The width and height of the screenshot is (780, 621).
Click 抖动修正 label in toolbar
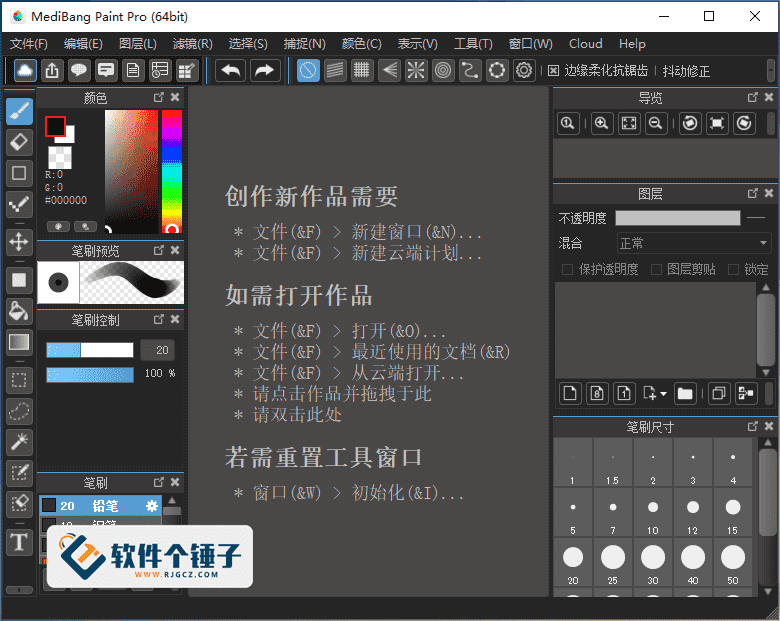[686, 71]
